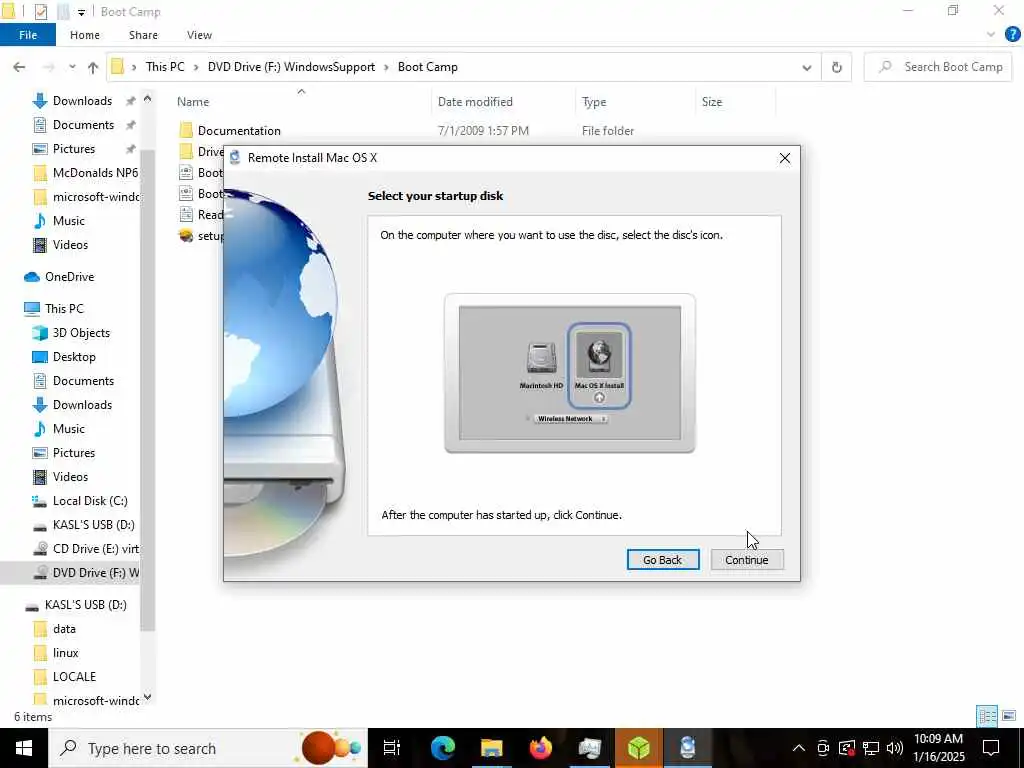Select Downloads in Quick access
The height and width of the screenshot is (768, 1024).
[x=82, y=101]
